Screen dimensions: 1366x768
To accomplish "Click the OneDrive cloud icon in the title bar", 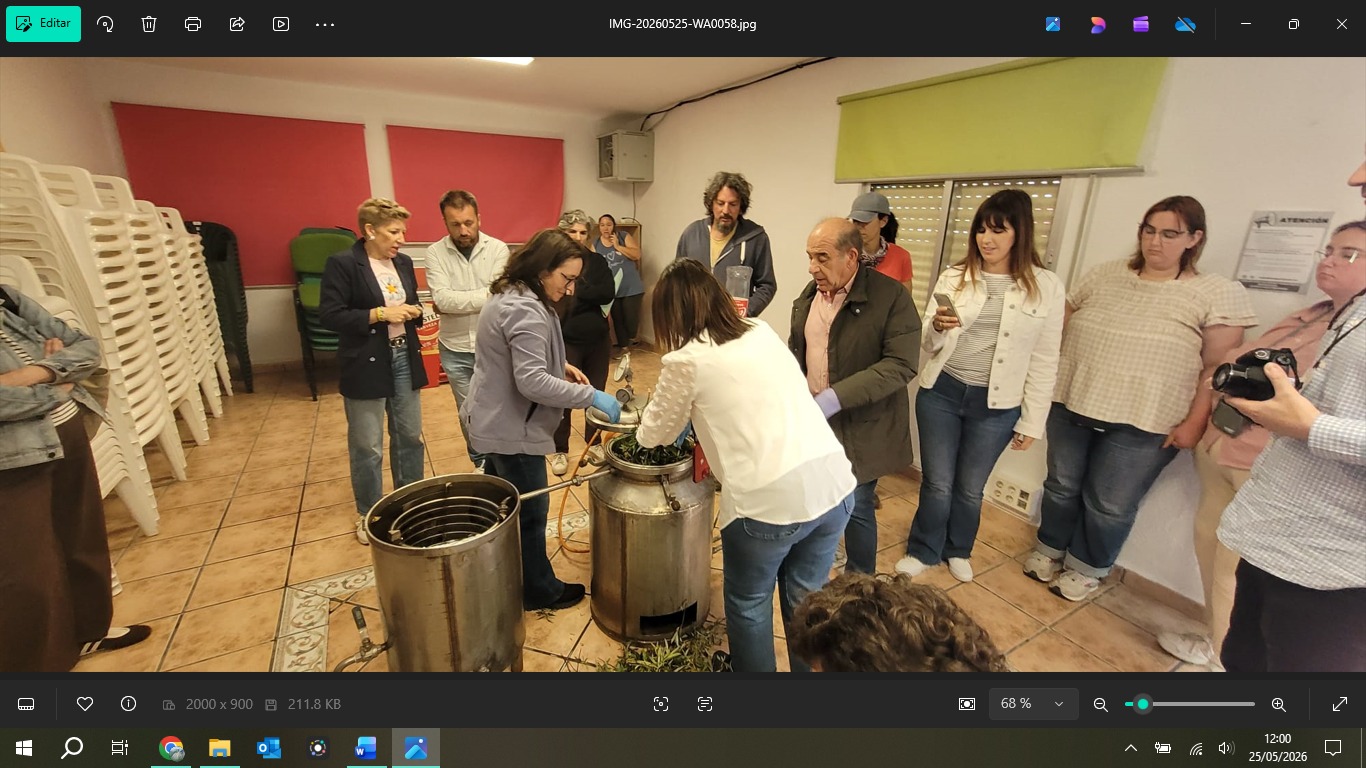I will 1185,24.
